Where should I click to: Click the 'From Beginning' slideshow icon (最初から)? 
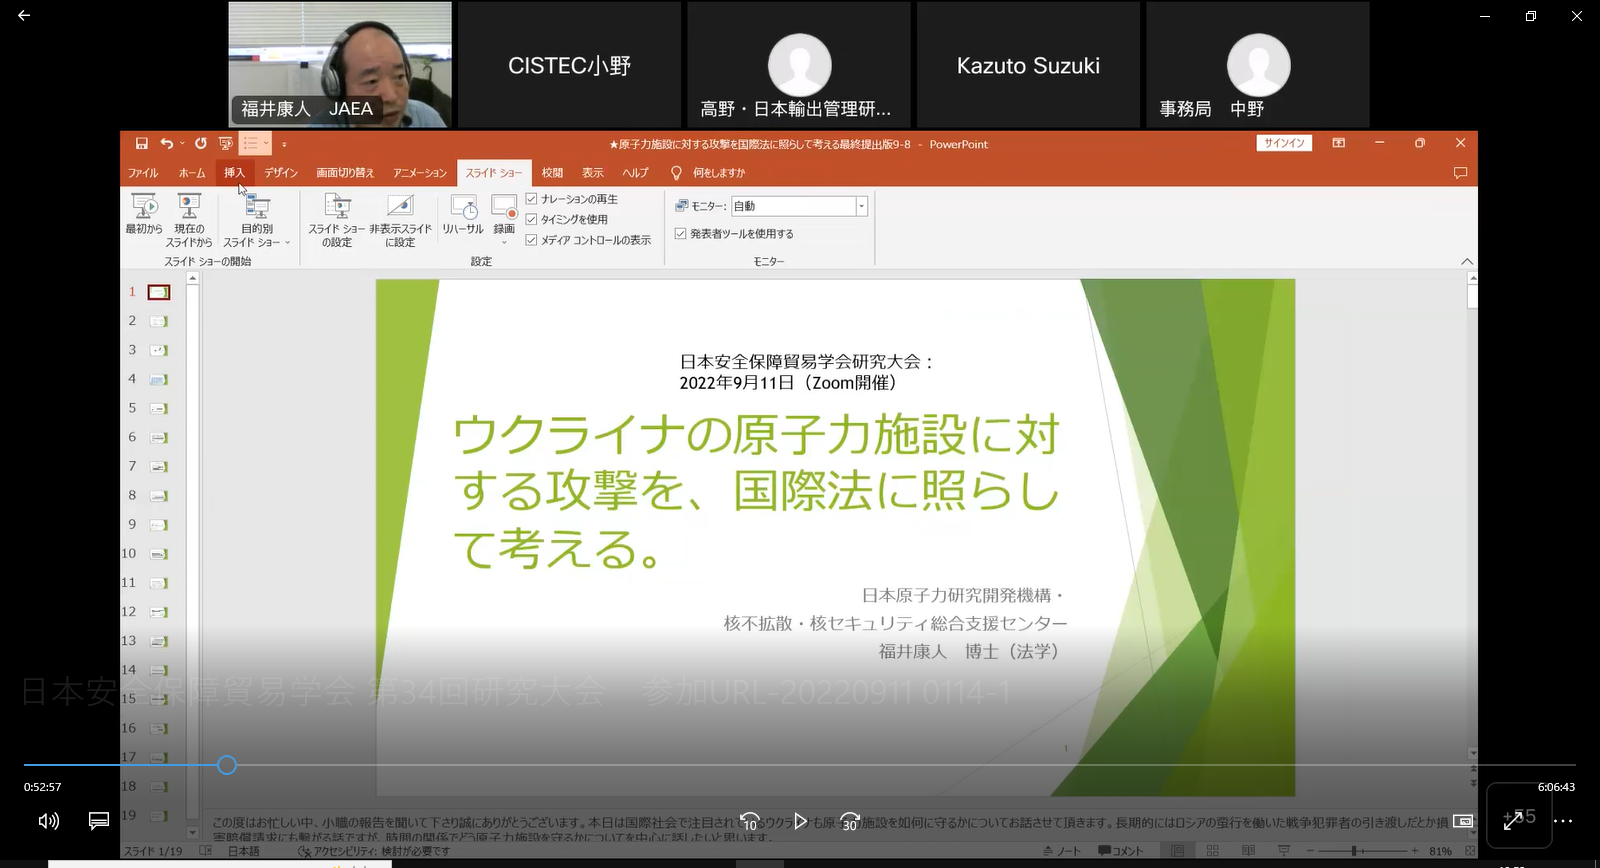tap(144, 208)
